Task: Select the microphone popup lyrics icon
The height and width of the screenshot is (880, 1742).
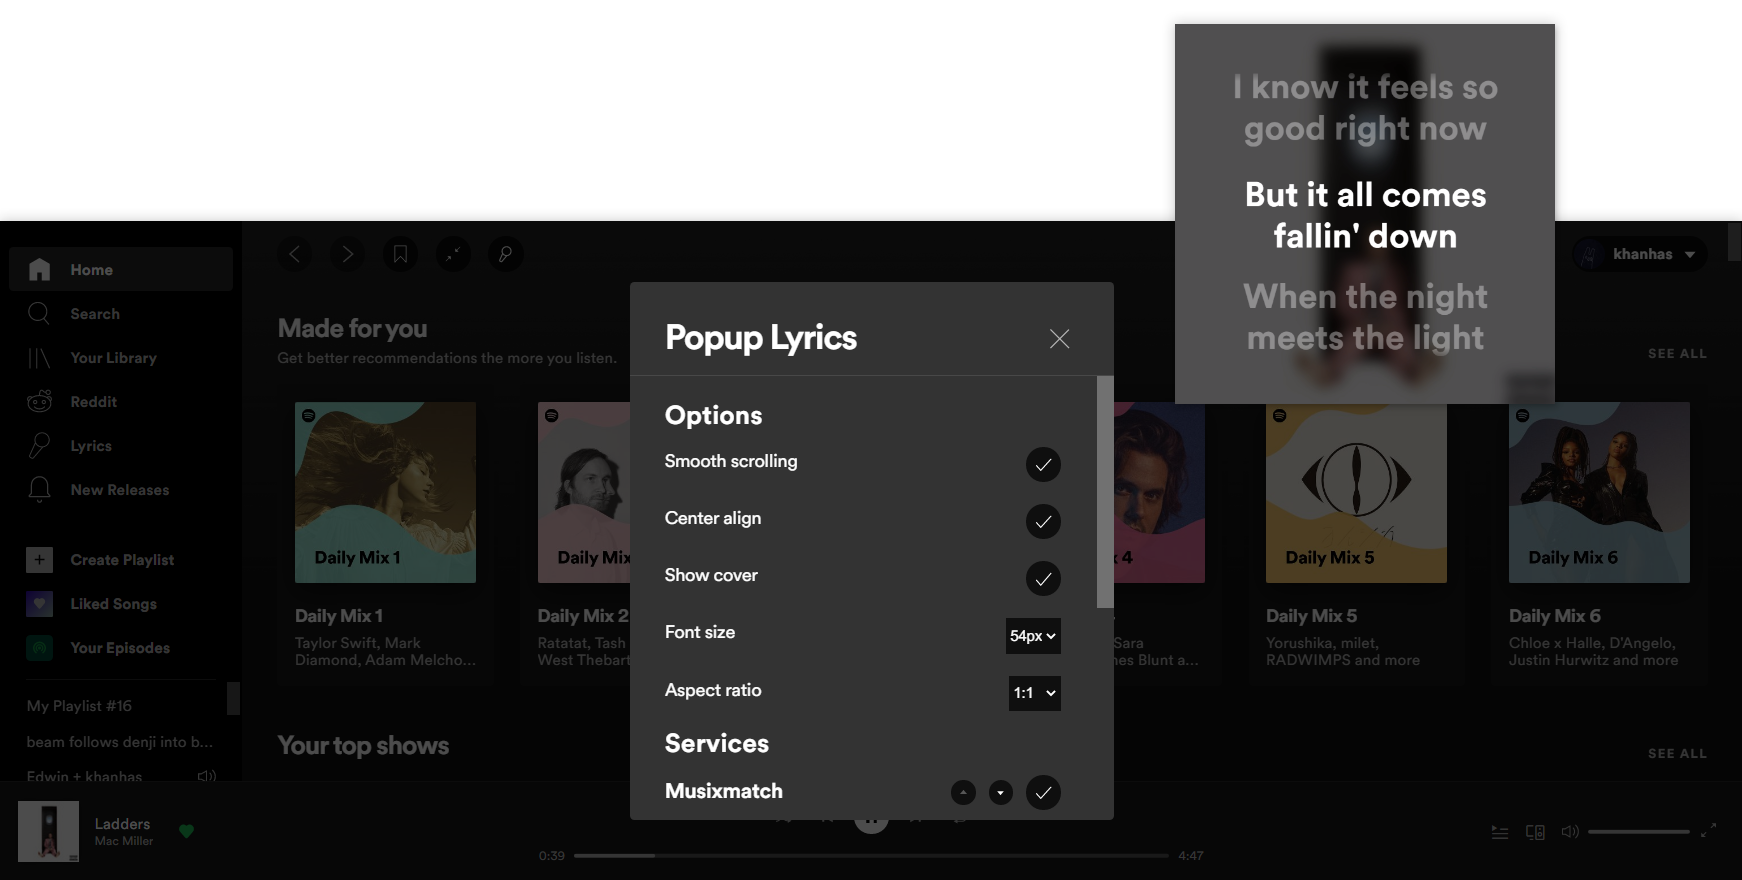Action: coord(505,254)
